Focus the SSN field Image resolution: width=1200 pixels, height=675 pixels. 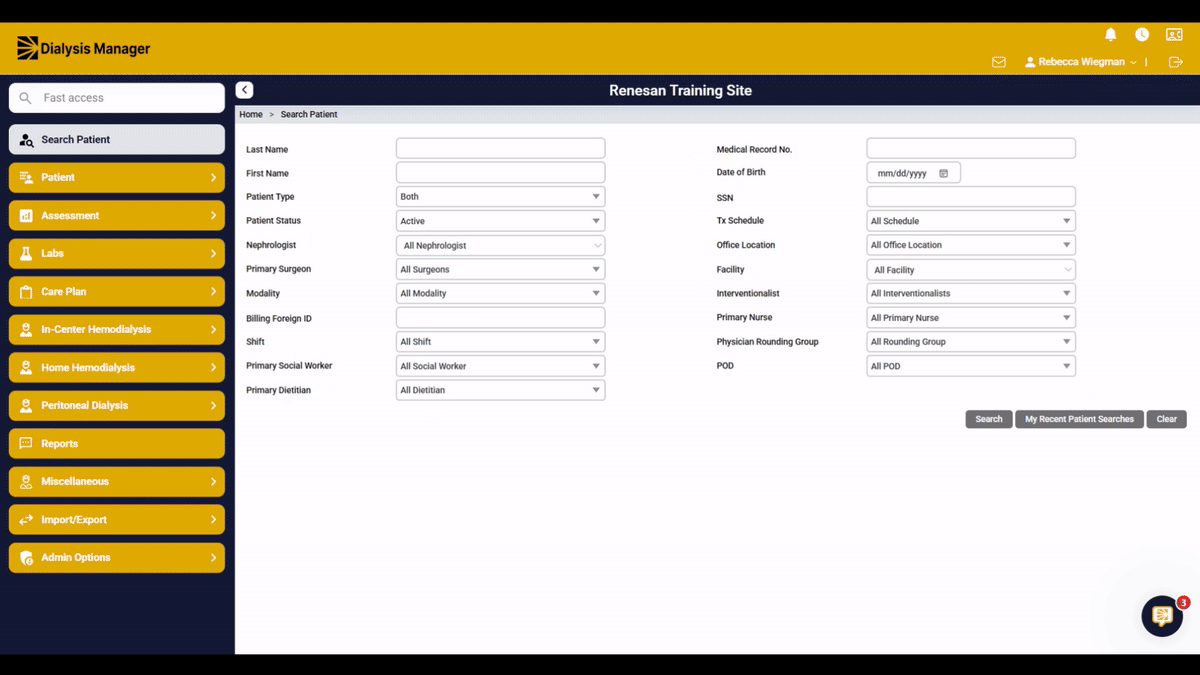point(971,197)
